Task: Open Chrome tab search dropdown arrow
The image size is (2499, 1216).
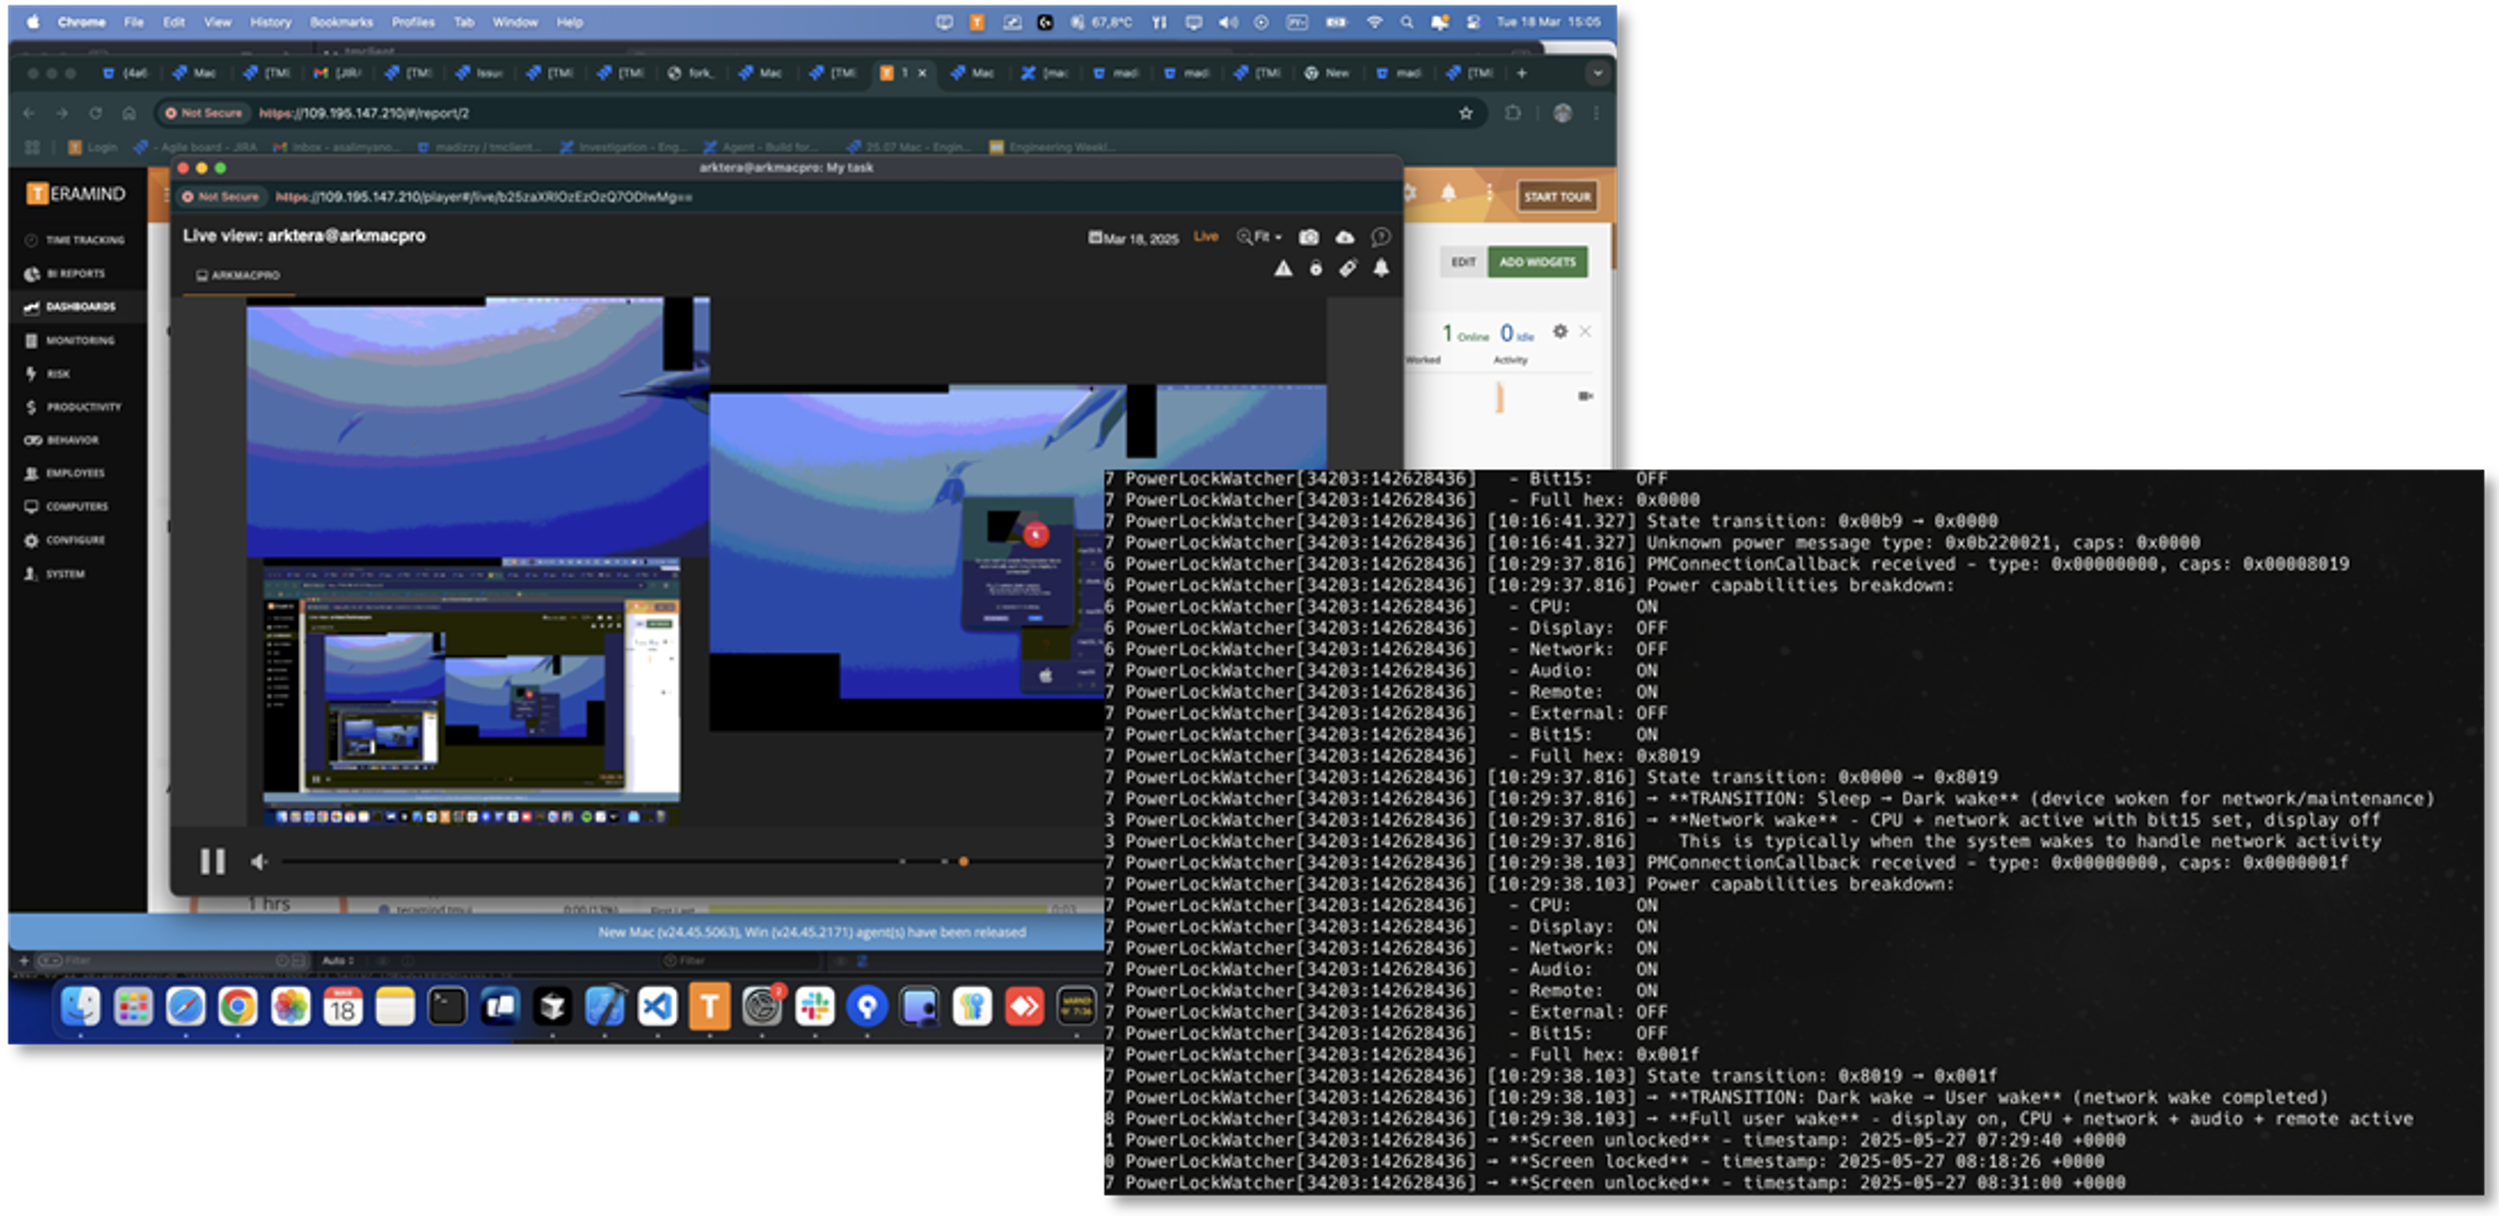Action: click(x=1597, y=73)
